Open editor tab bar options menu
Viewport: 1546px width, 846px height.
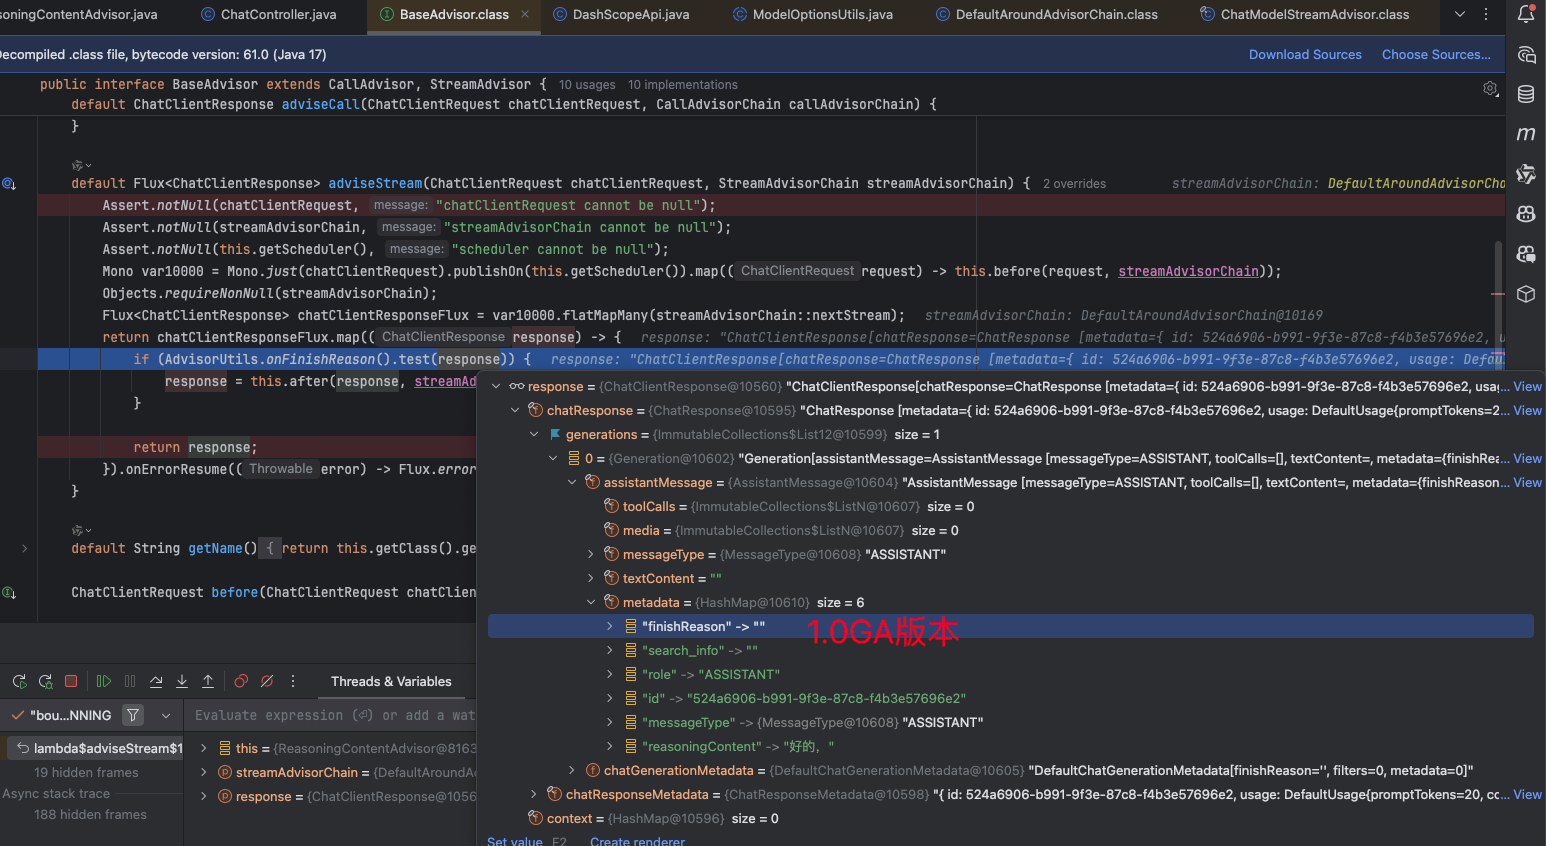pos(1486,14)
